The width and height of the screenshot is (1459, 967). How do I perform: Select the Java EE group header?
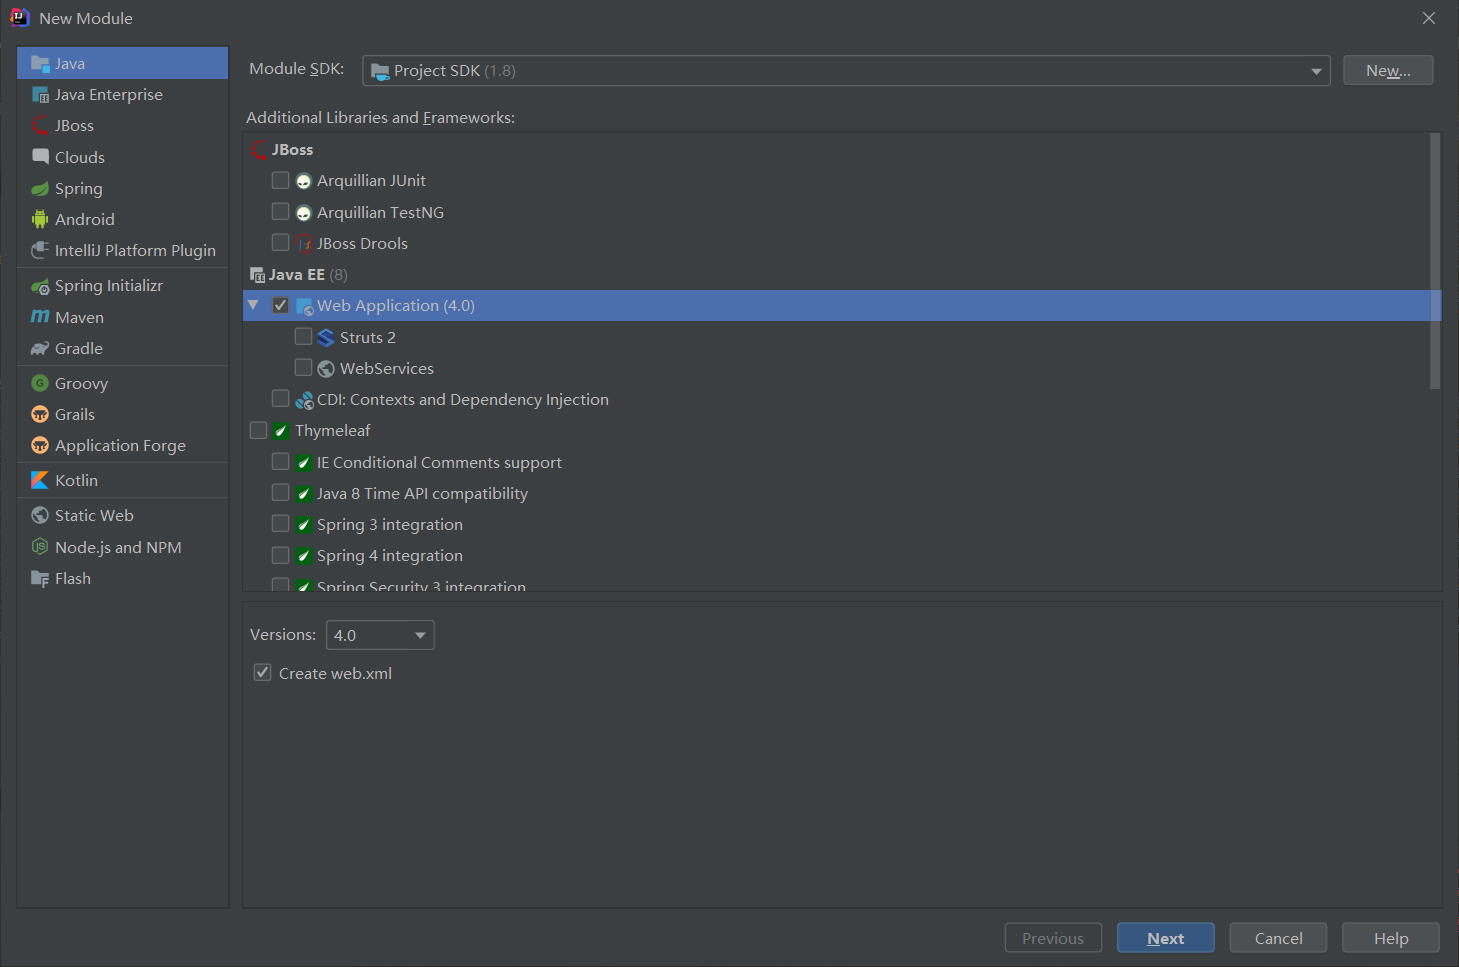pyautogui.click(x=297, y=275)
